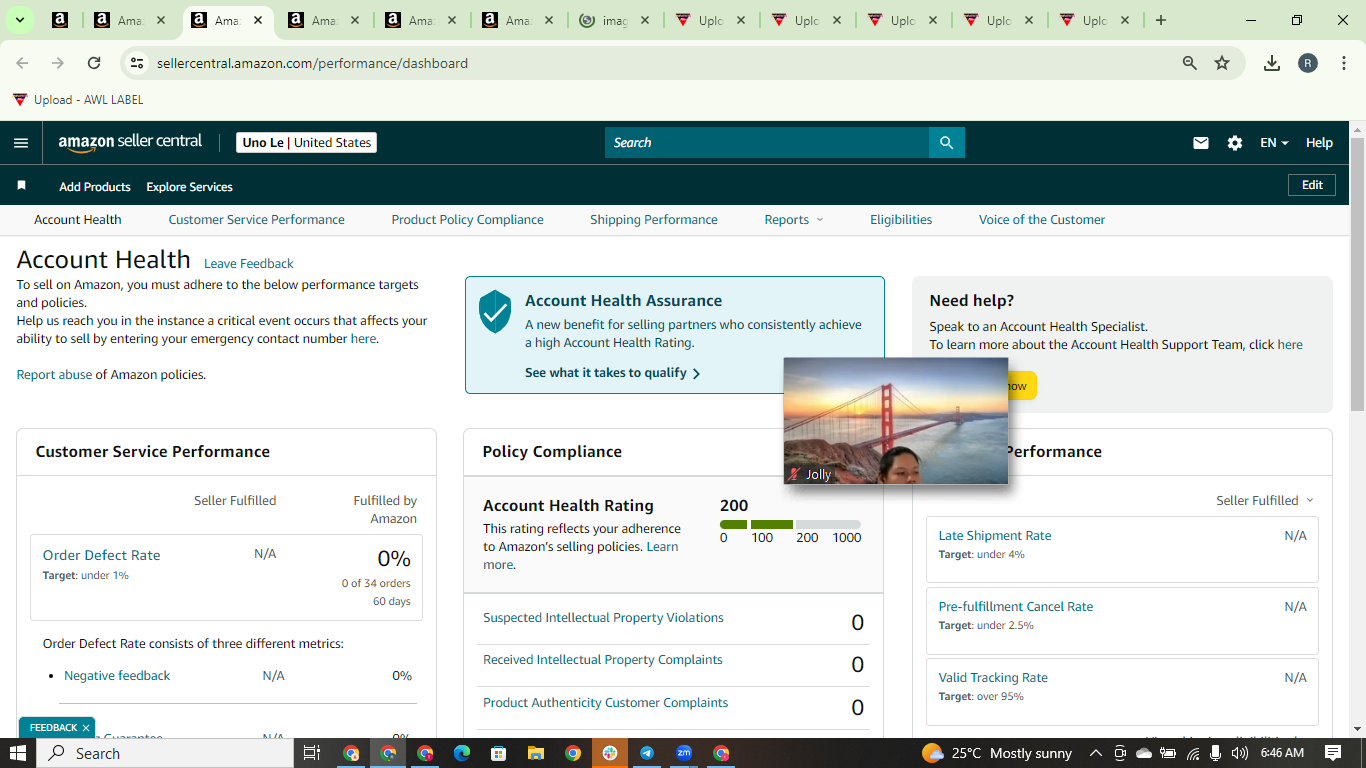Open Zoom from the taskbar
Screen dimensions: 1366x768
point(684,753)
